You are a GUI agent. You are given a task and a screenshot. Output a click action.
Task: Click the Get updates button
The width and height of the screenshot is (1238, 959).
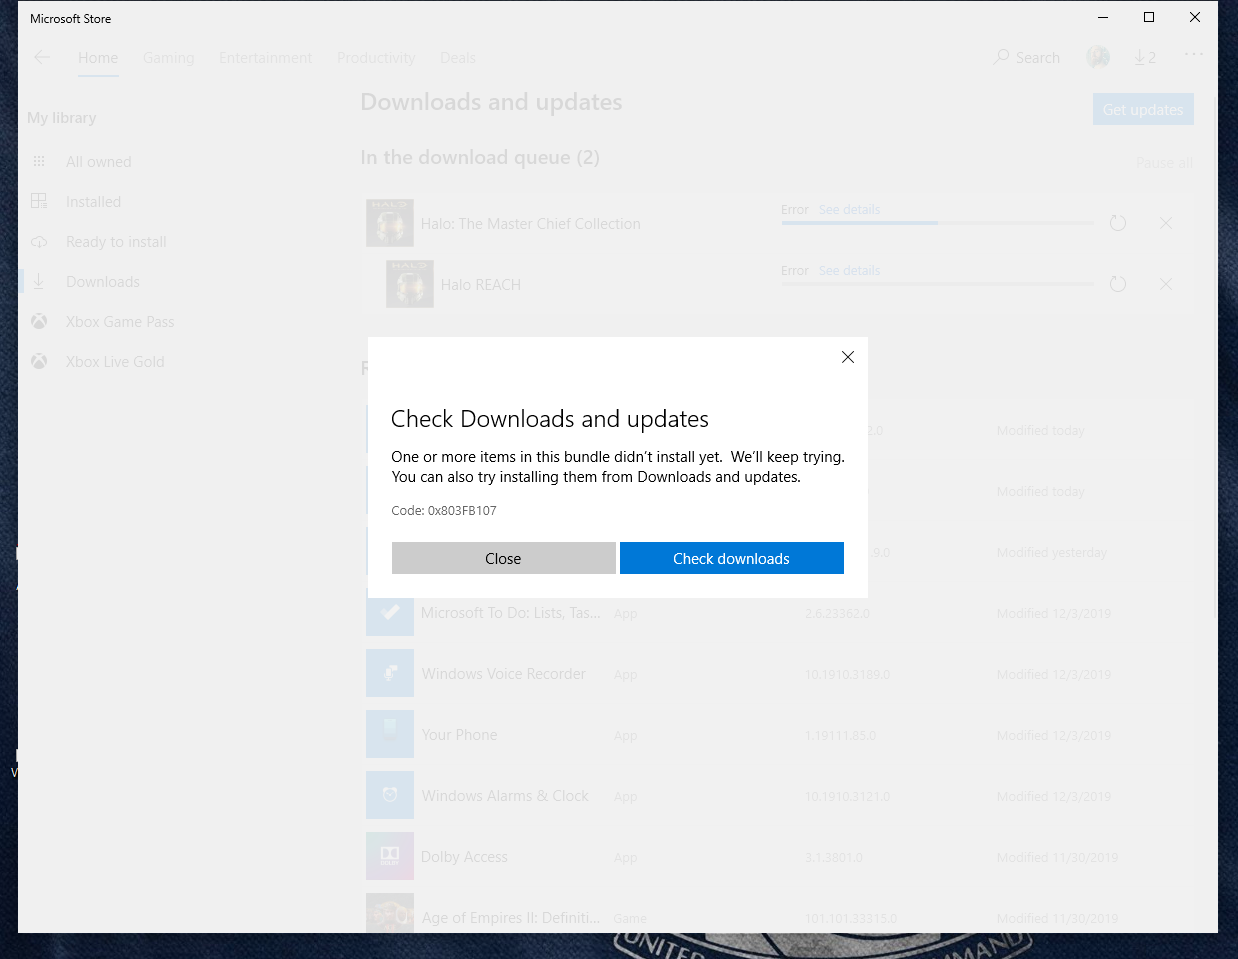point(1143,110)
